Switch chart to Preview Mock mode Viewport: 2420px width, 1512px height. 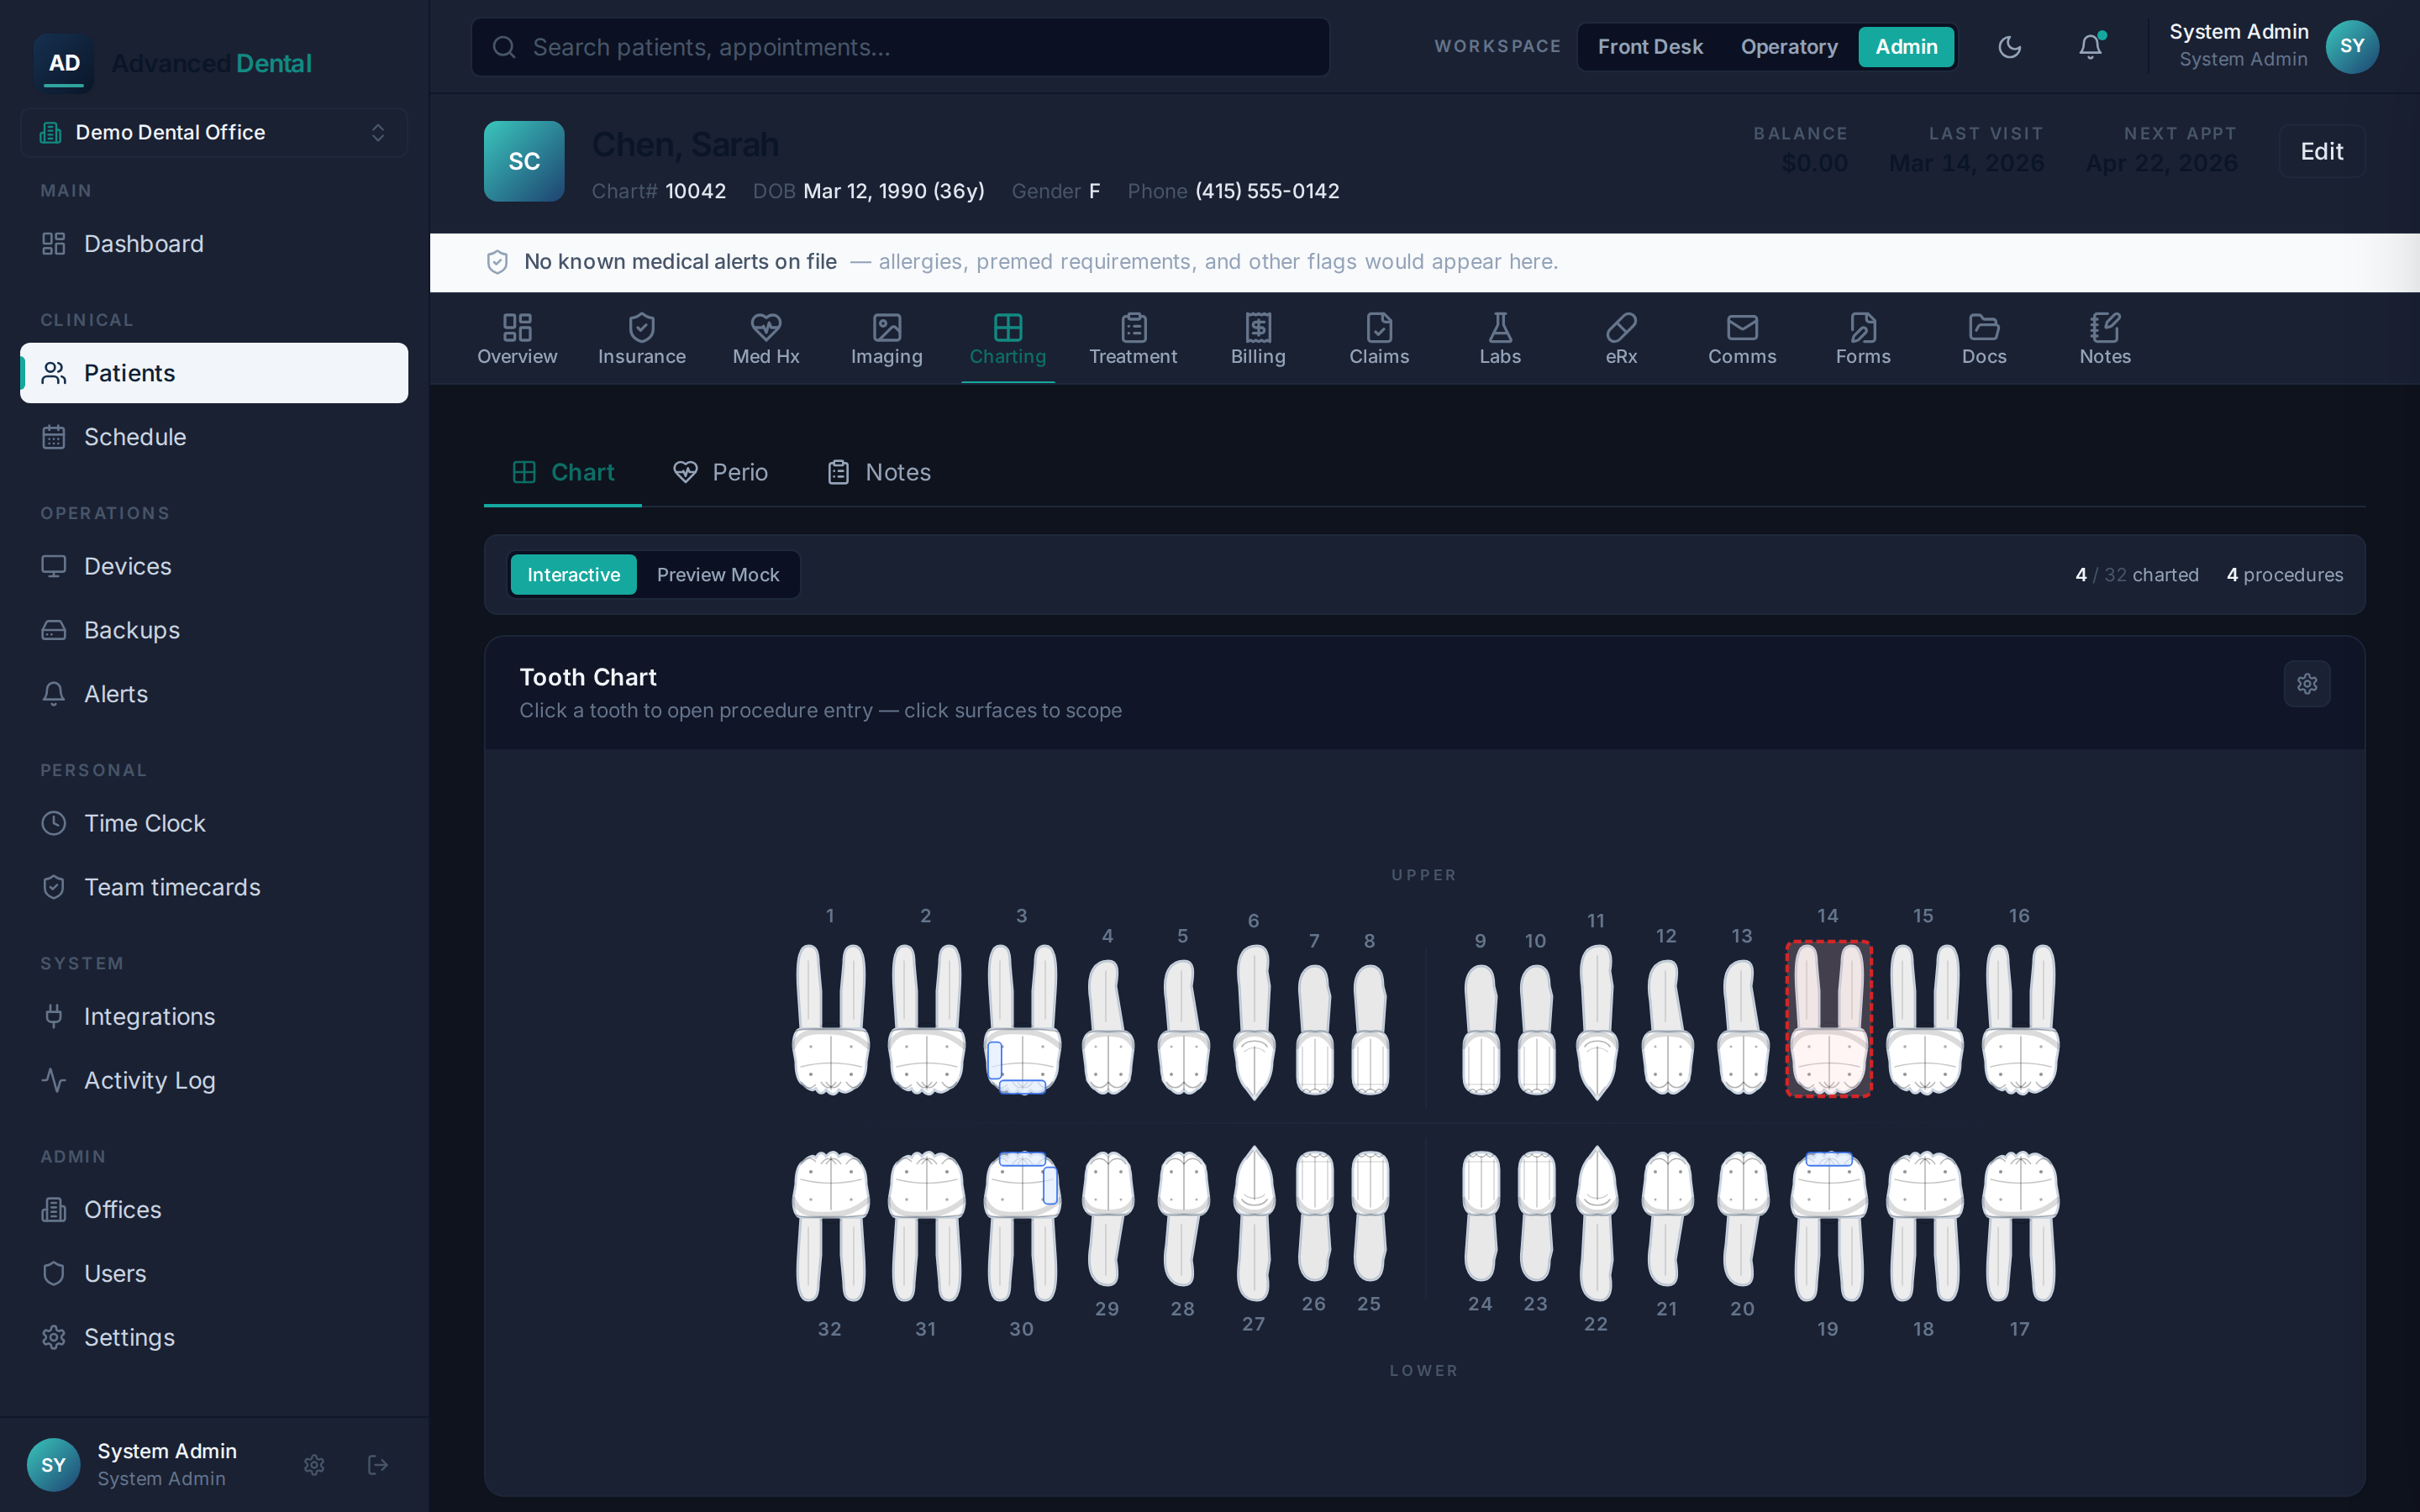[717, 575]
